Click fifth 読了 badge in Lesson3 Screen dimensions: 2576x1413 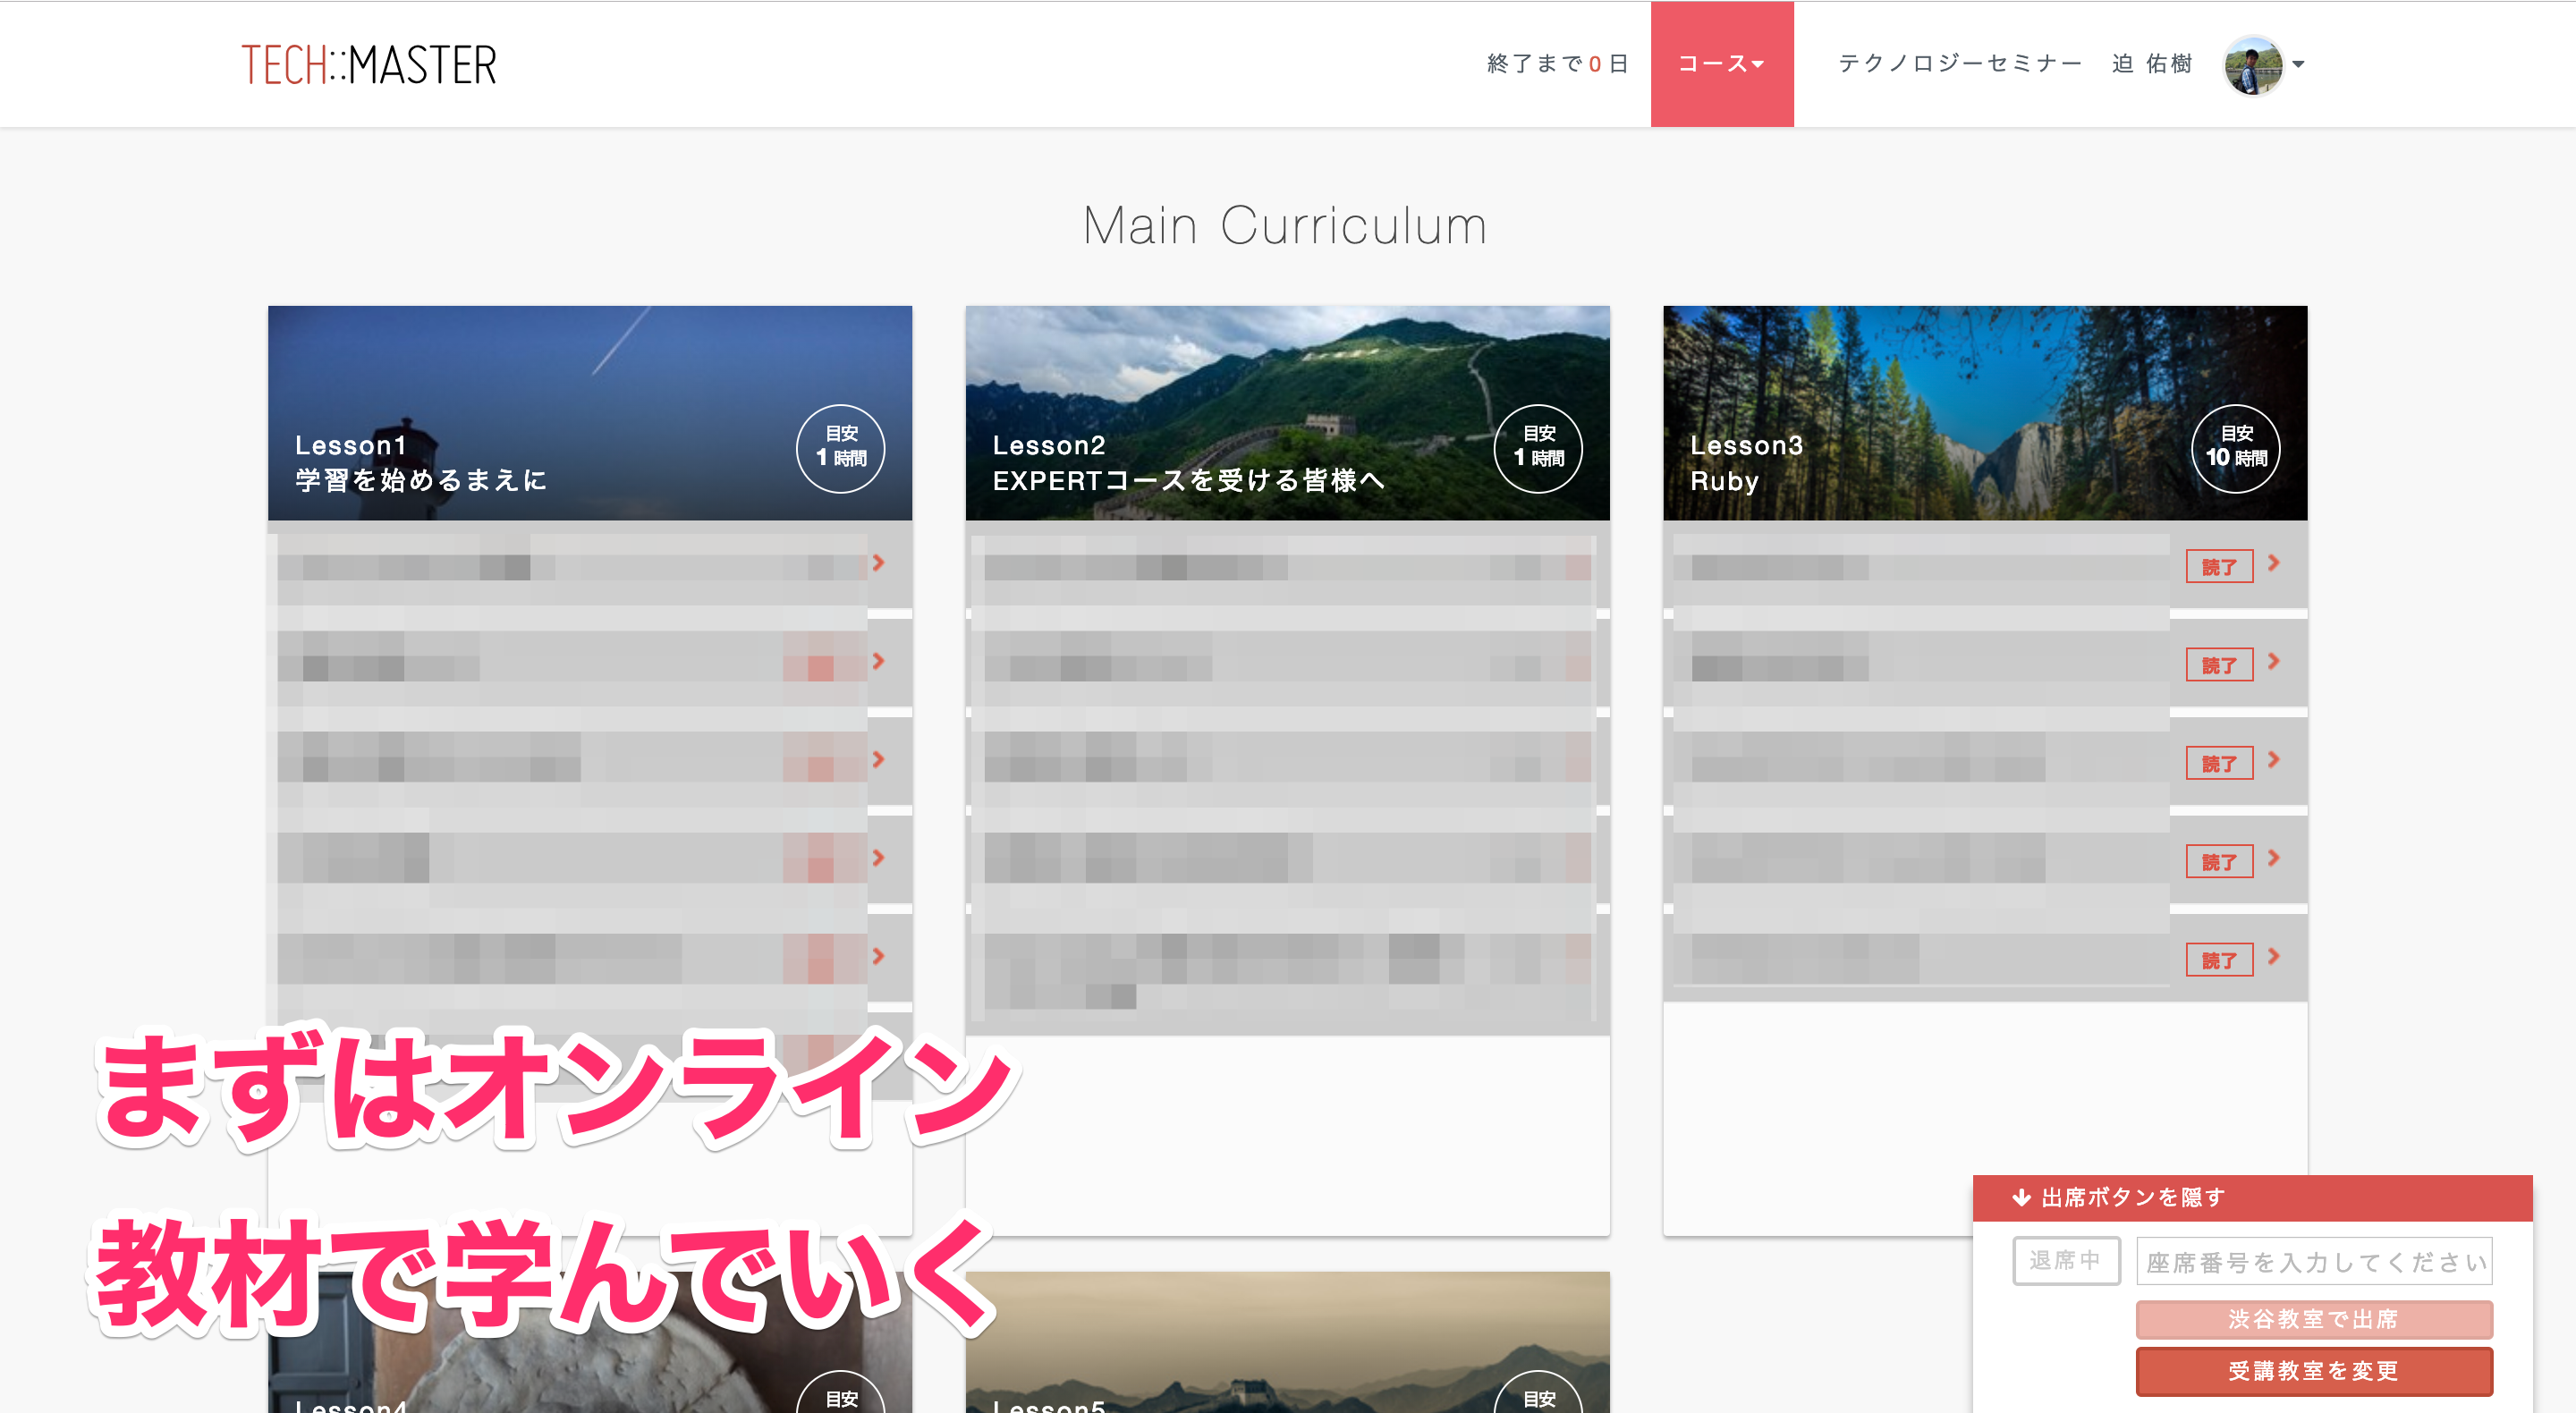click(2219, 960)
